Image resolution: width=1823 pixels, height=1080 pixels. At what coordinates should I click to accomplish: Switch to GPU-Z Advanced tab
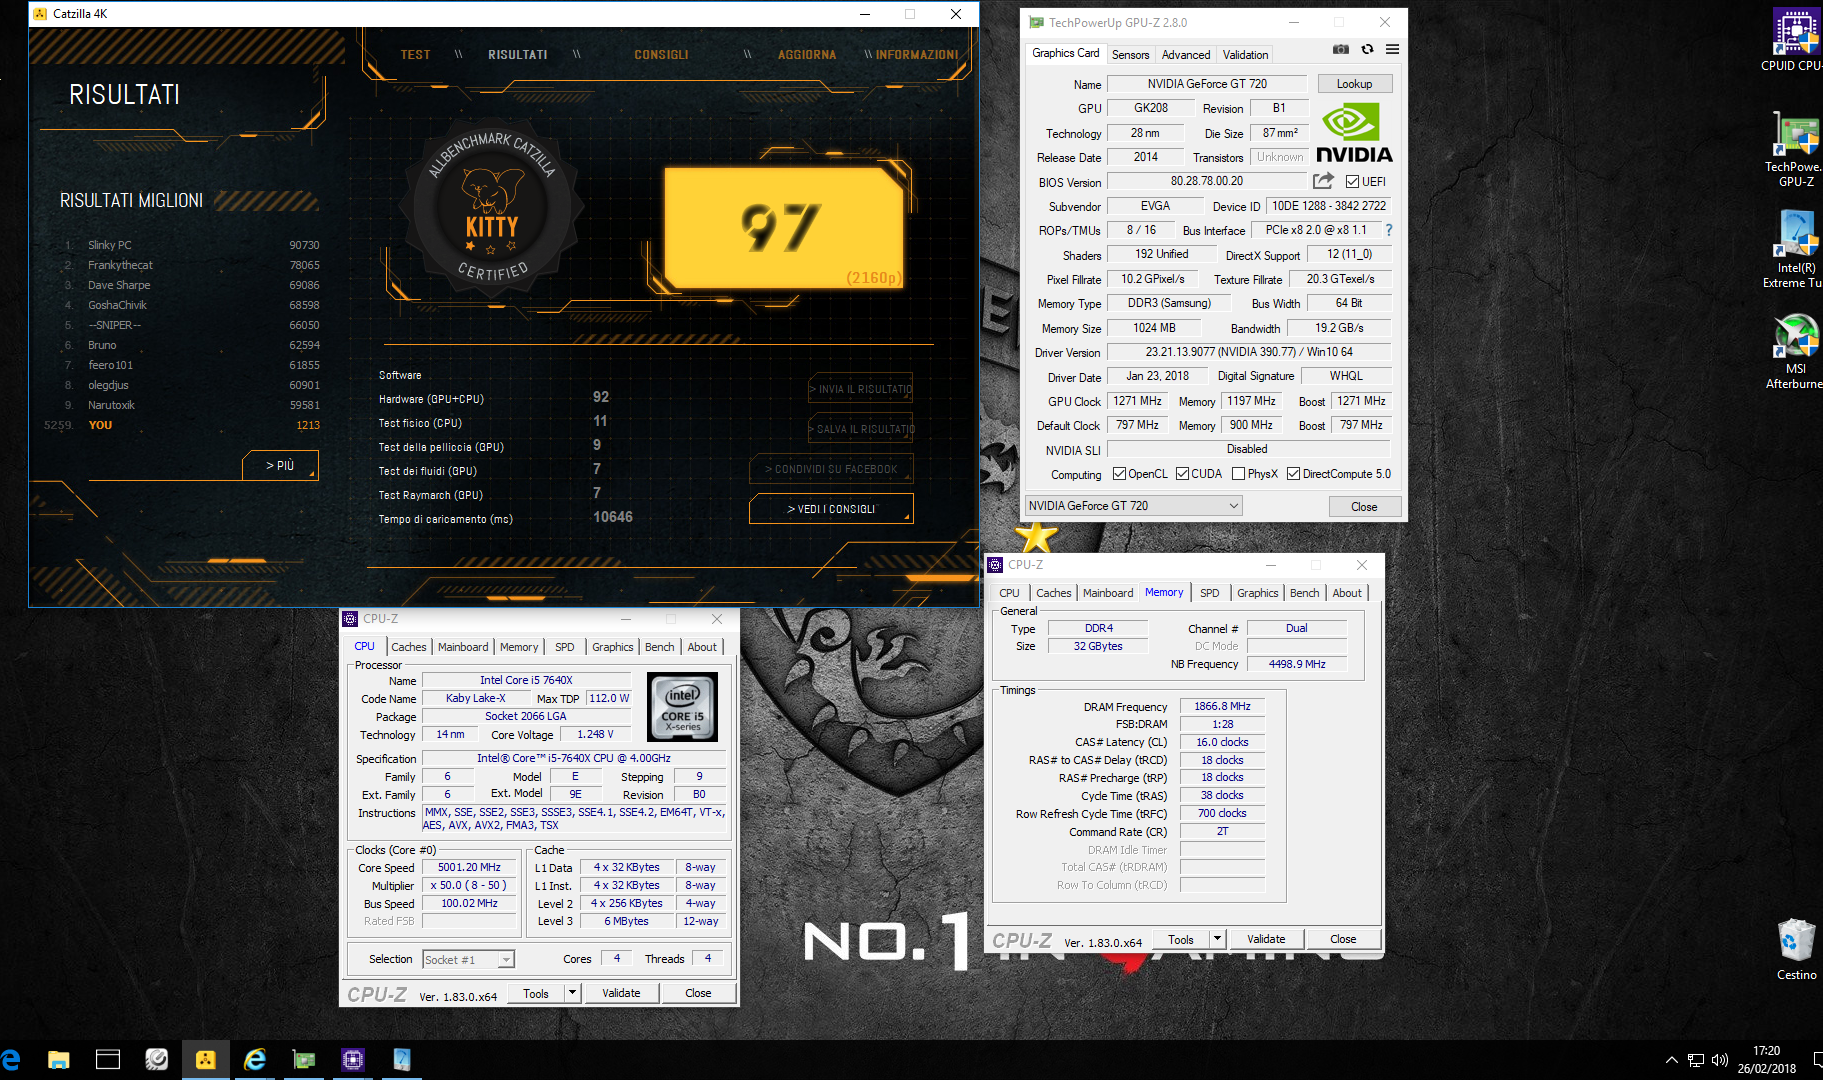click(1186, 55)
